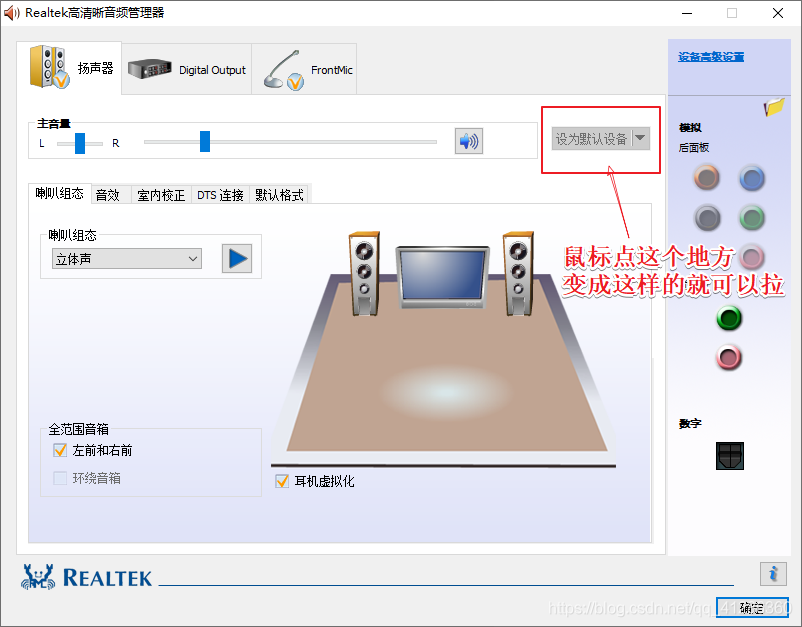Click the blue rear panel audio jack
This screenshot has height=627, width=802.
[x=751, y=178]
